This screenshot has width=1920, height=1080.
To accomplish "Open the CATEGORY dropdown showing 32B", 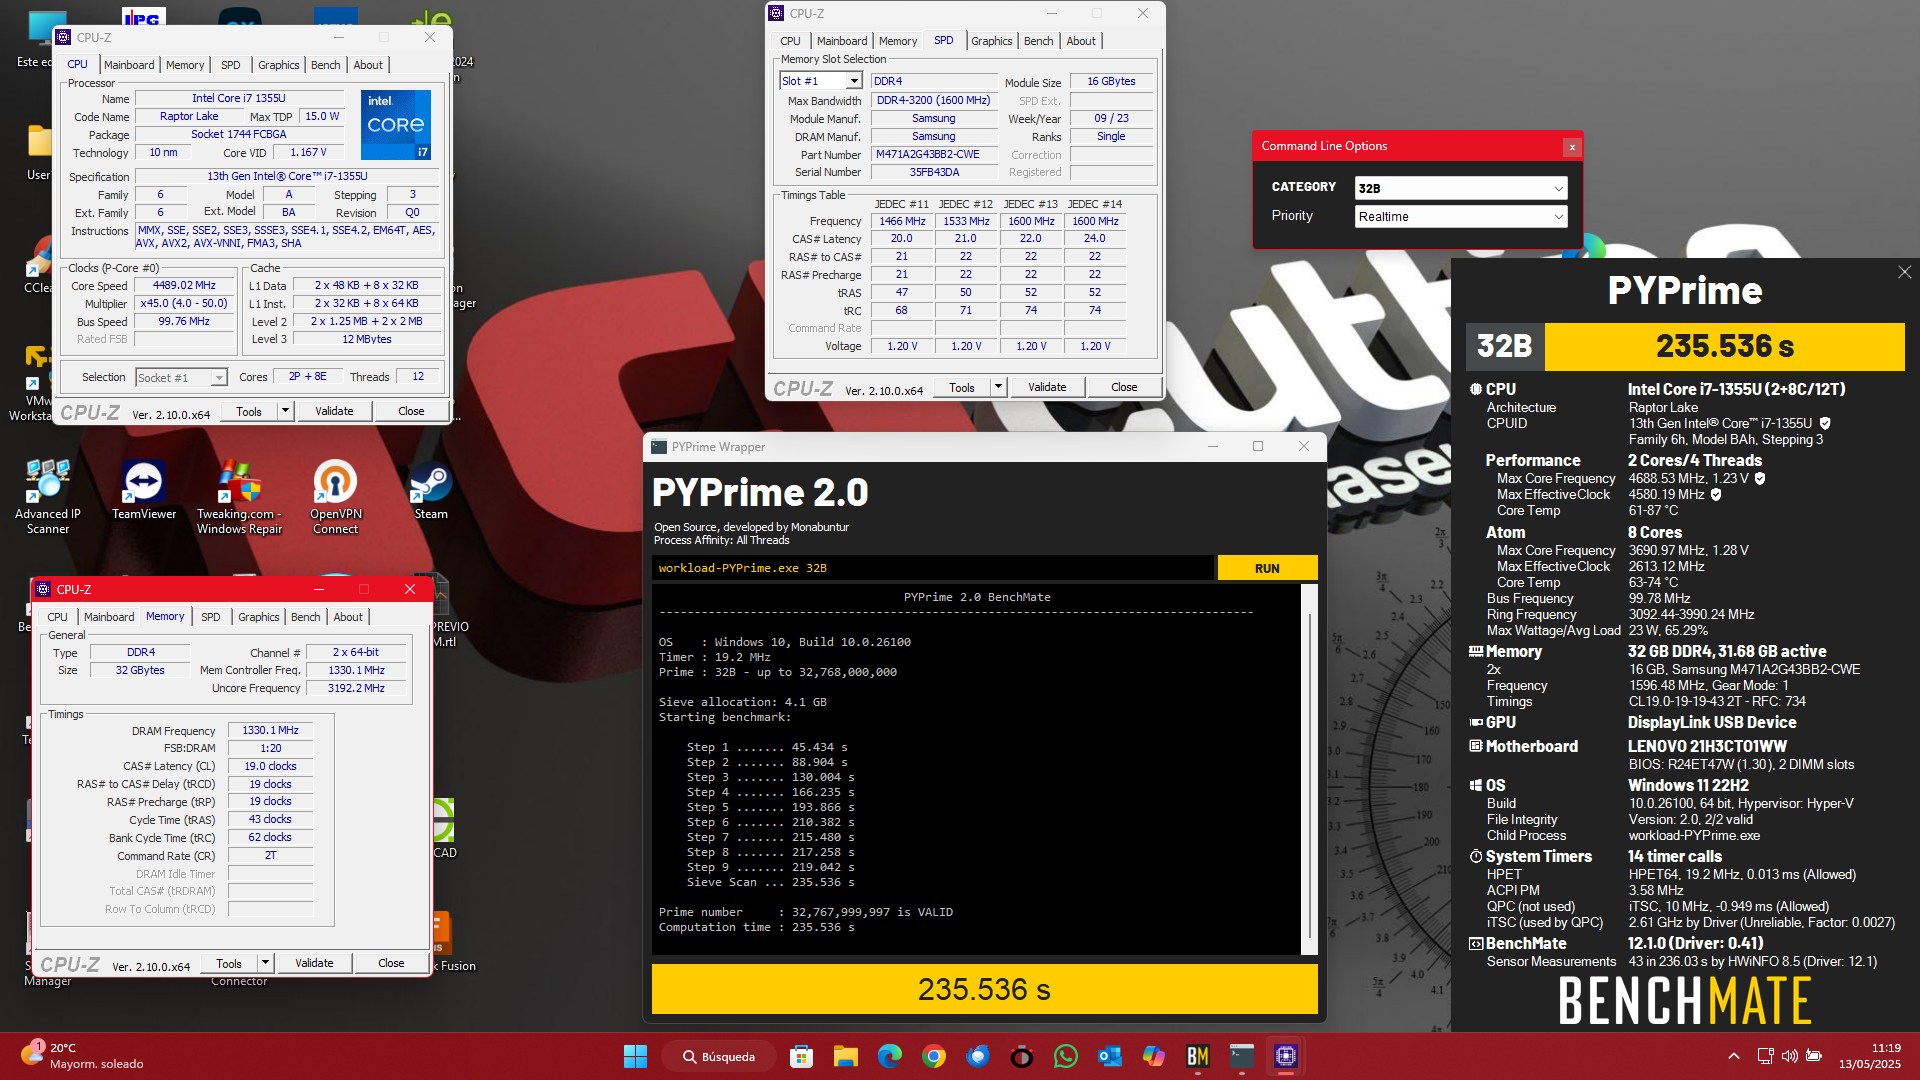I will tap(1461, 188).
